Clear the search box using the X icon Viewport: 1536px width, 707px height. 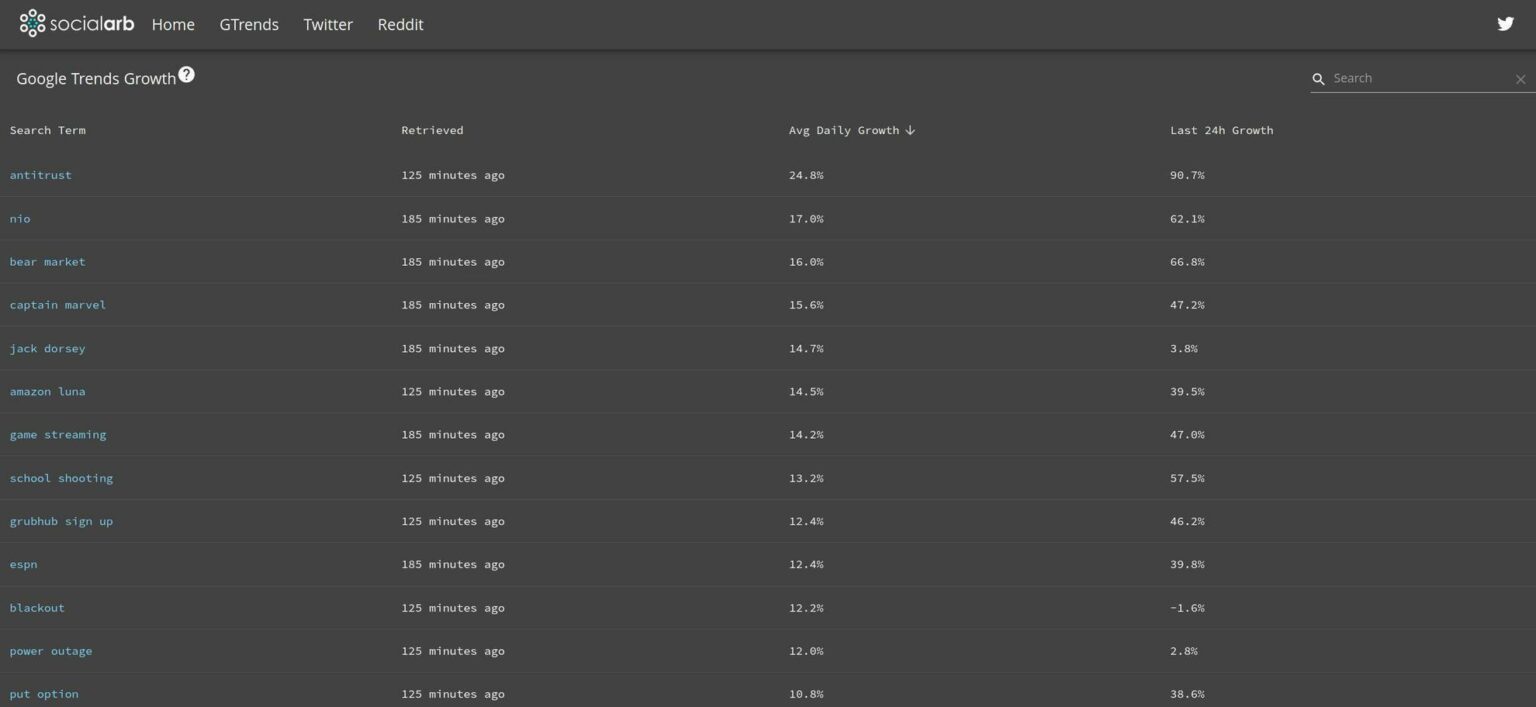point(1520,78)
